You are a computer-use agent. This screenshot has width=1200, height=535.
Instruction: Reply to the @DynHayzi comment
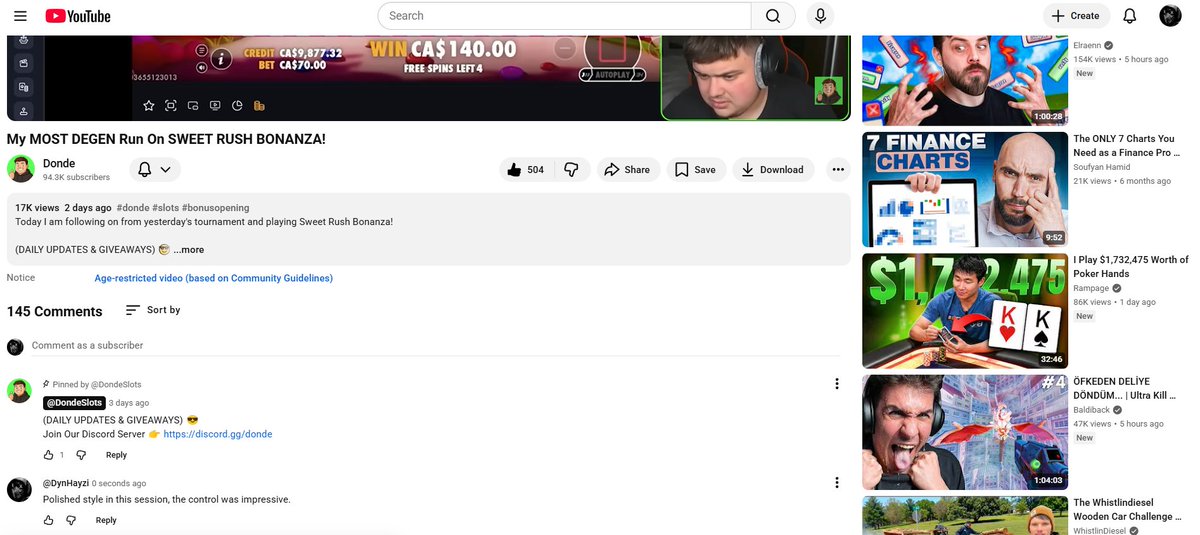point(106,520)
